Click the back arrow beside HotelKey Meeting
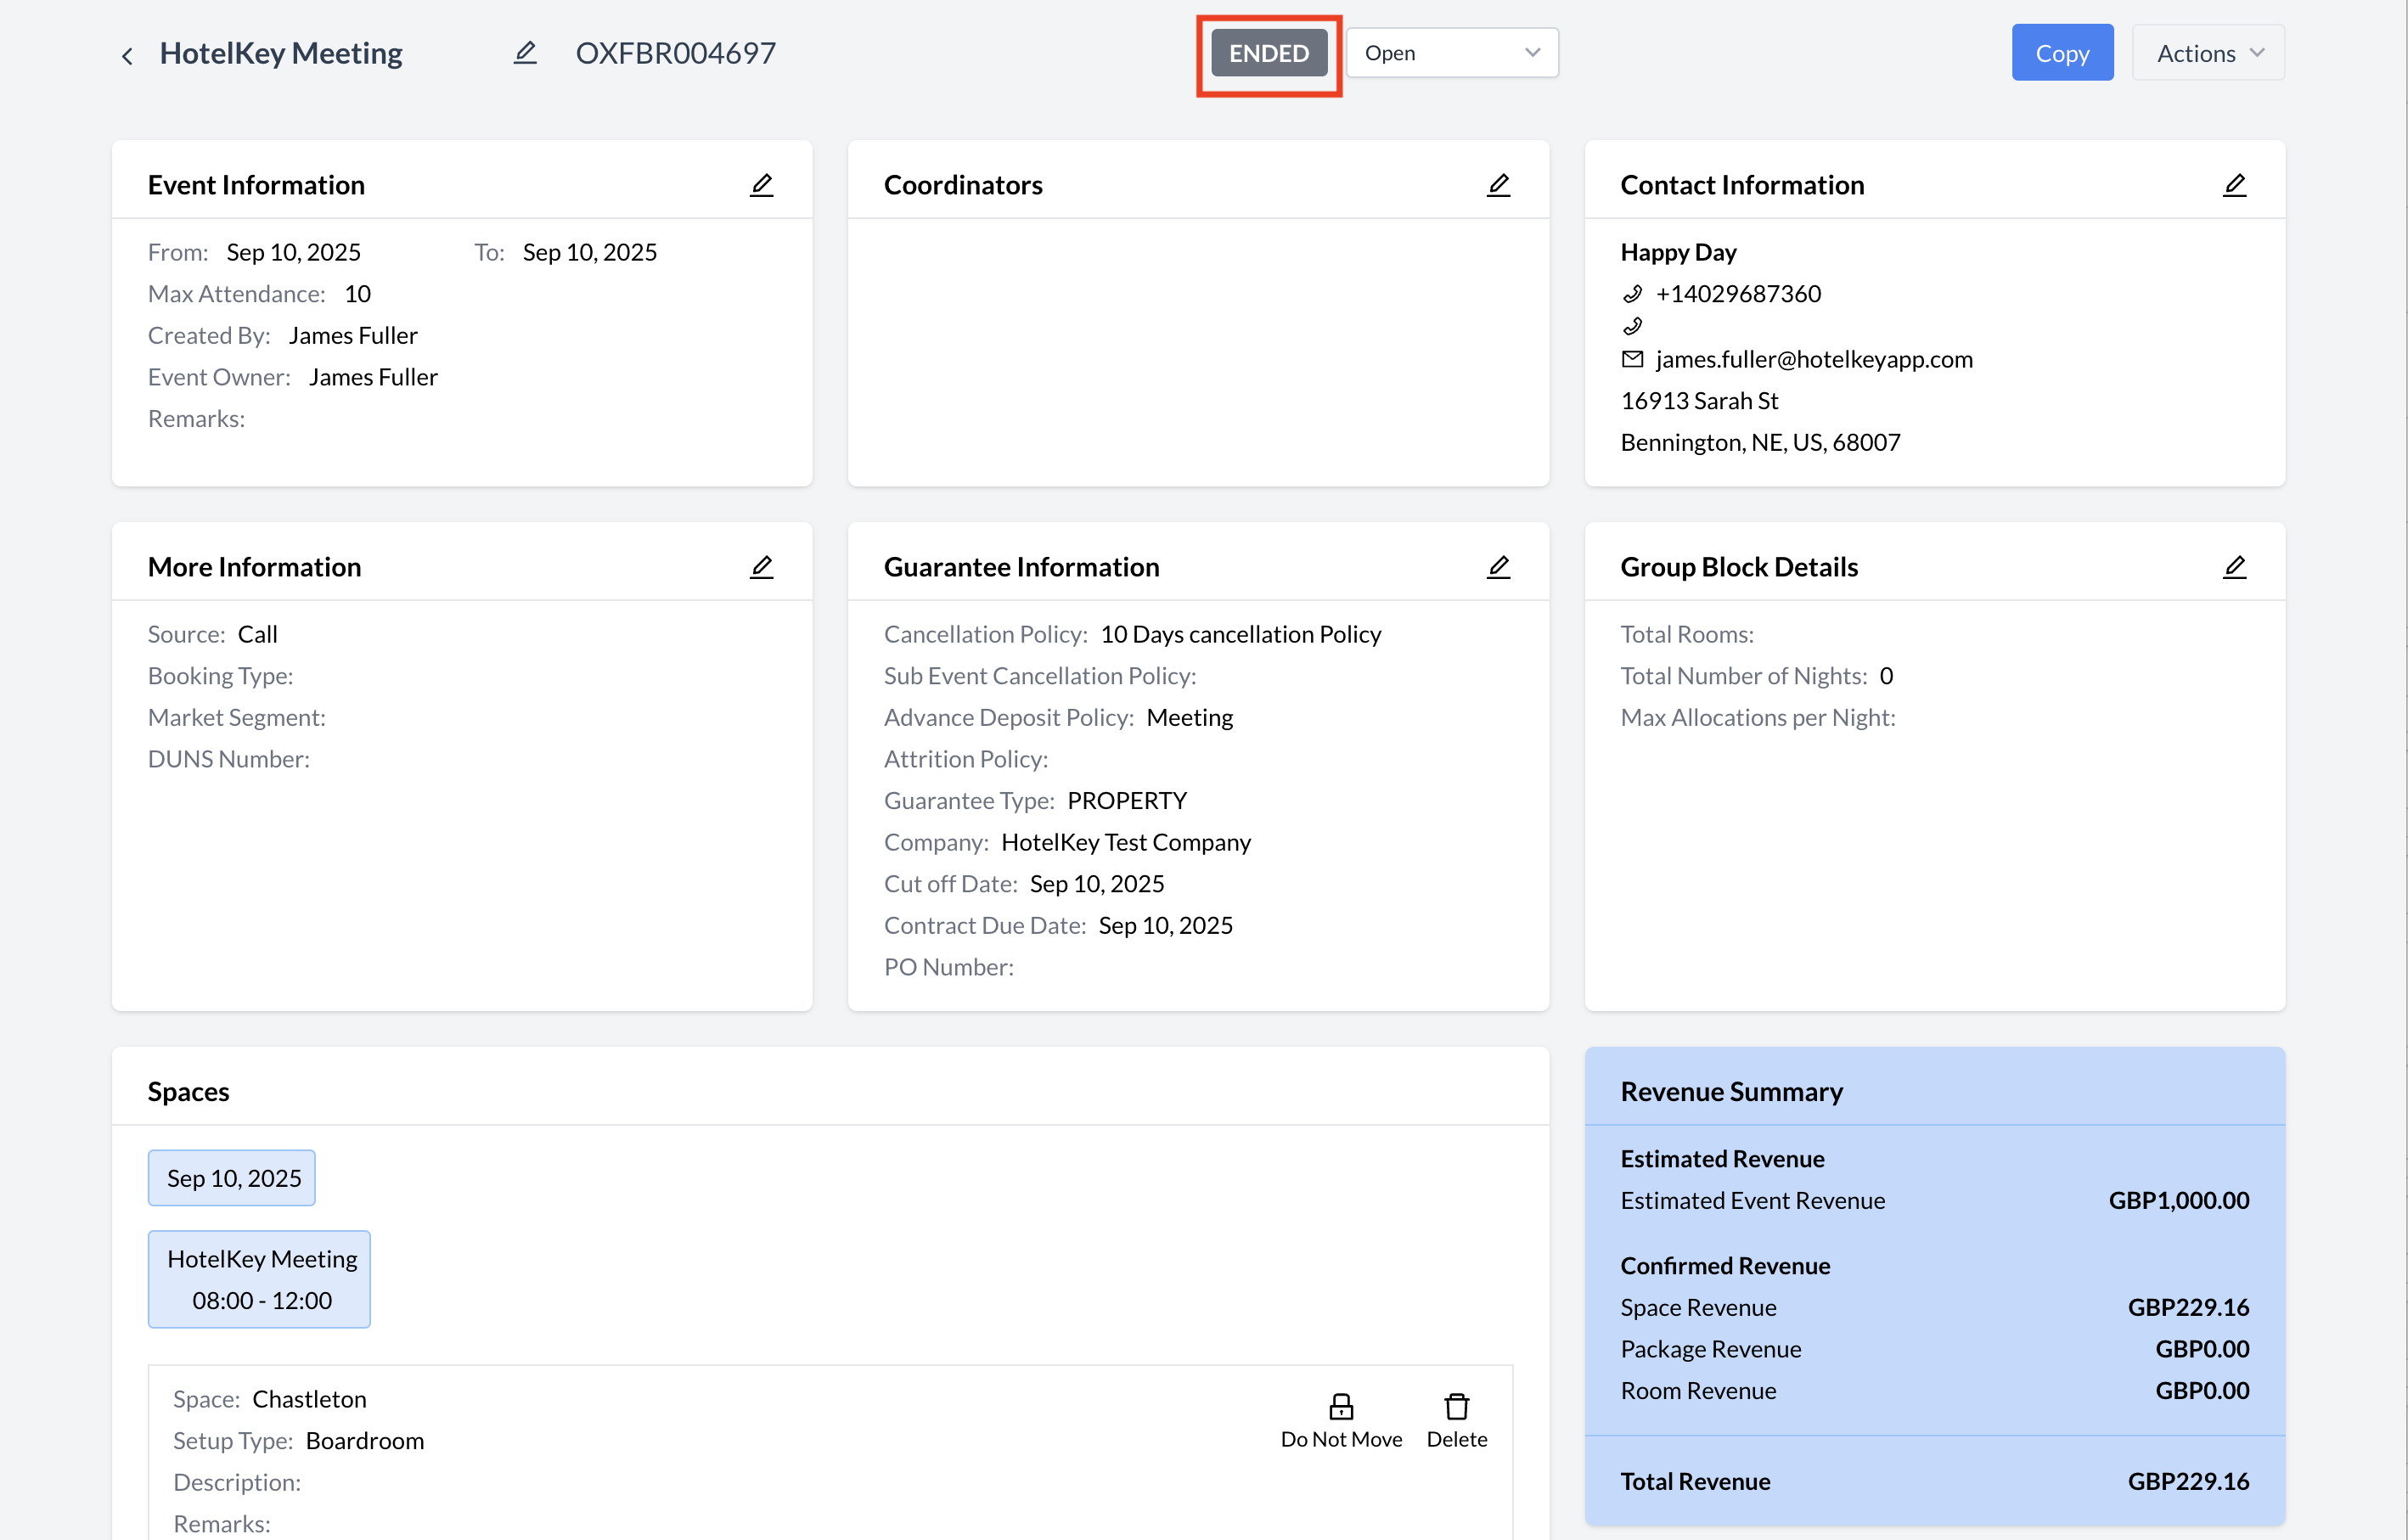 (127, 55)
